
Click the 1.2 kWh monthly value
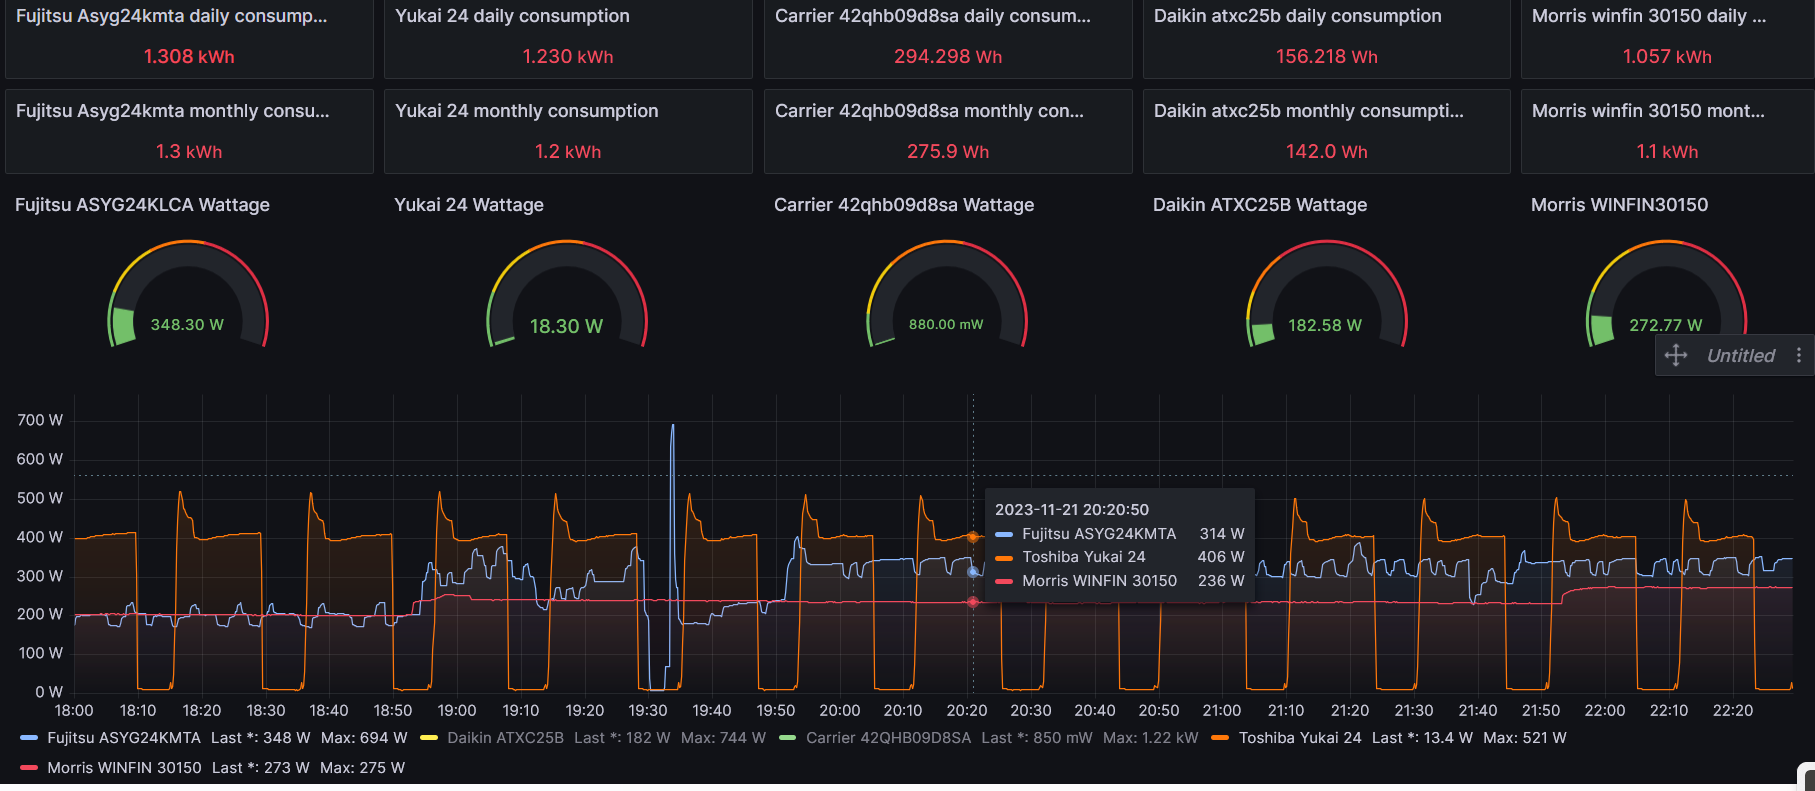pyautogui.click(x=568, y=152)
